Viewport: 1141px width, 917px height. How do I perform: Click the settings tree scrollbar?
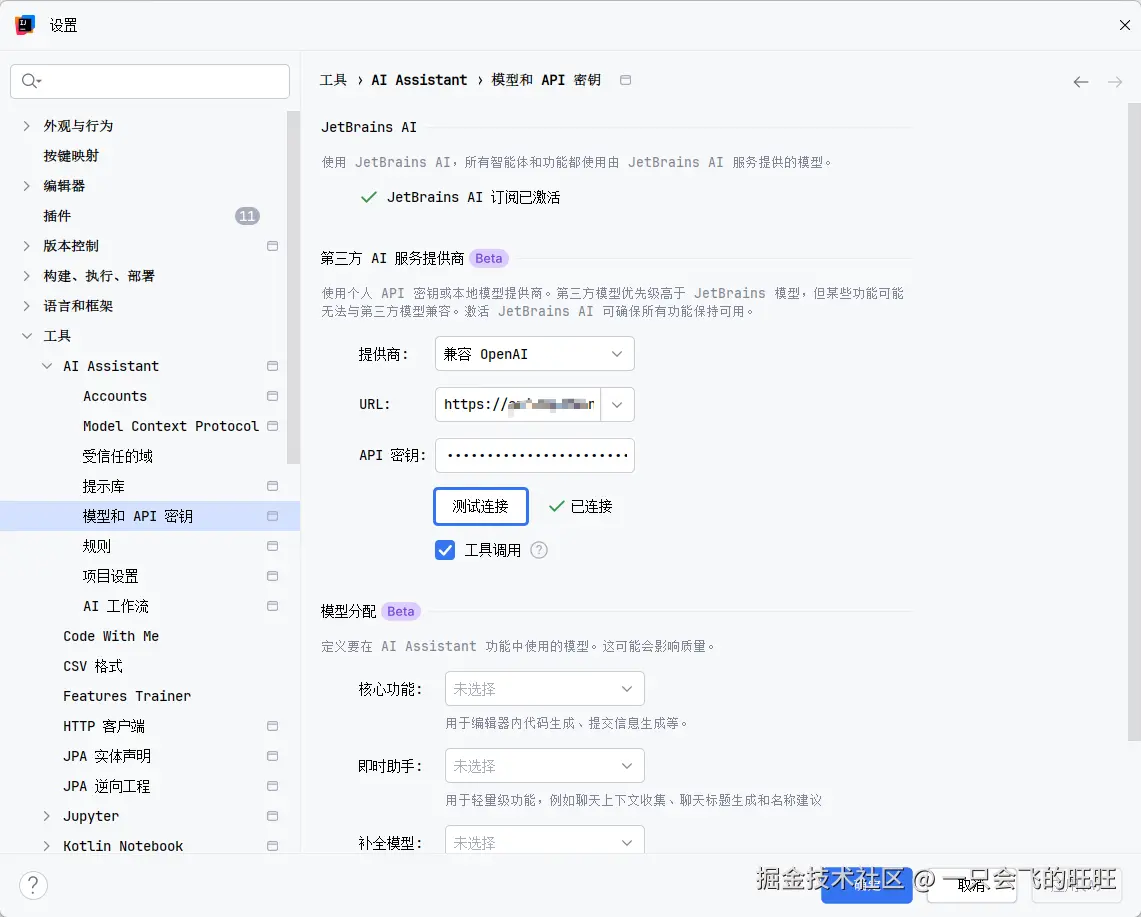(x=293, y=287)
